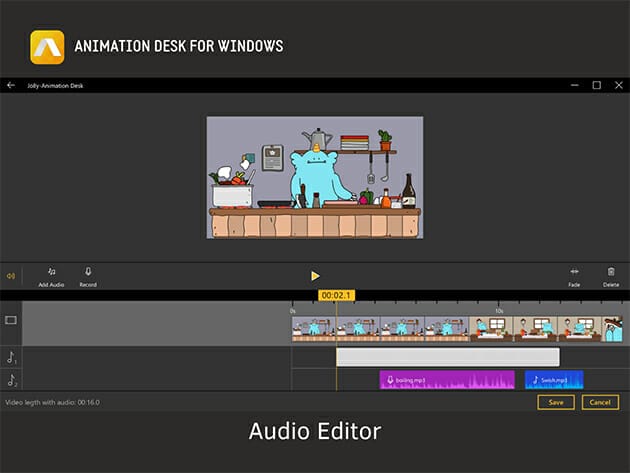
Task: Click the animation preview canvas
Action: [314, 177]
